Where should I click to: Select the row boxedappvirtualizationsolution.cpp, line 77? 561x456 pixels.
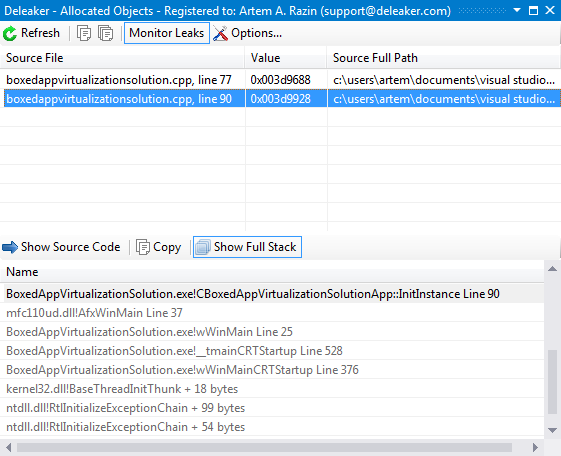coord(280,80)
